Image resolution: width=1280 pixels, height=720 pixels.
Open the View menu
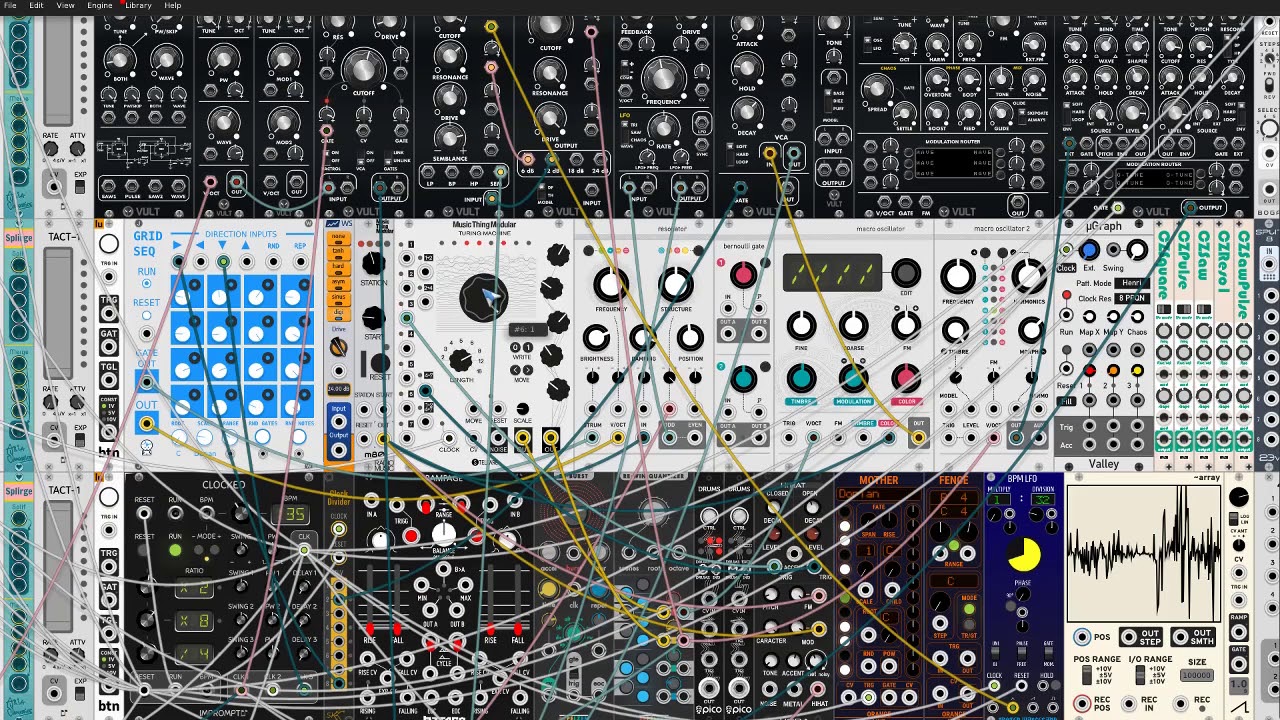(x=65, y=5)
